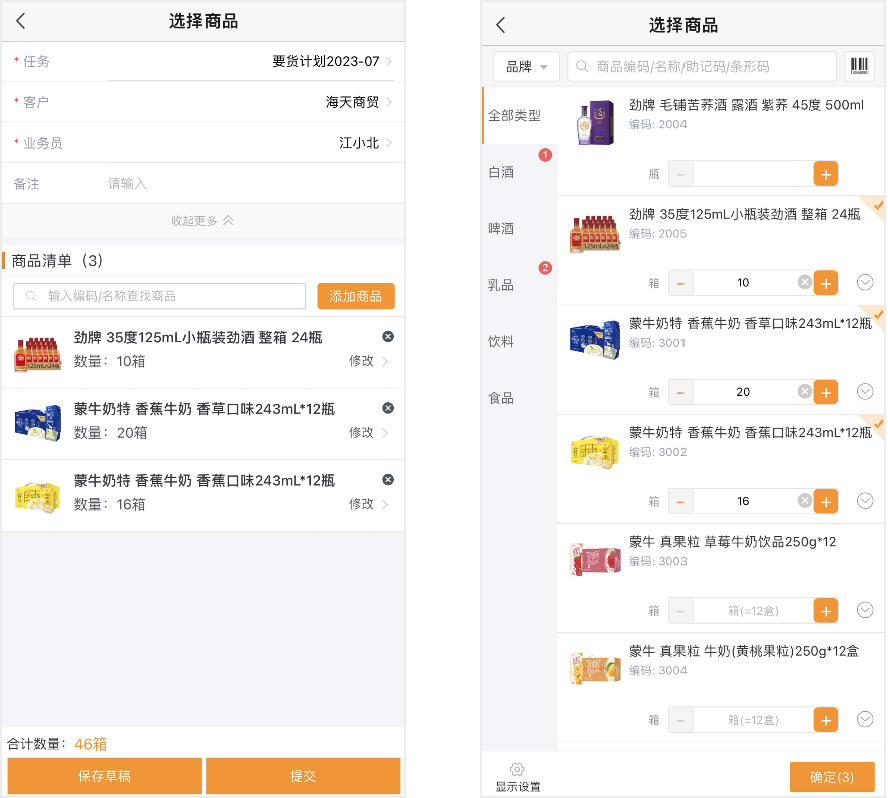Select 饮料 category tab

(x=519, y=342)
